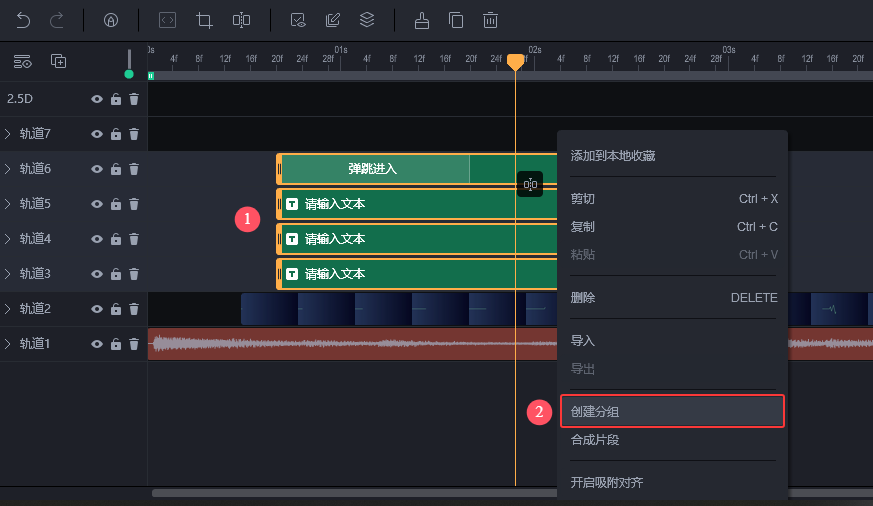Select 合成片段 in context menu
873x506 pixels.
tap(595, 440)
